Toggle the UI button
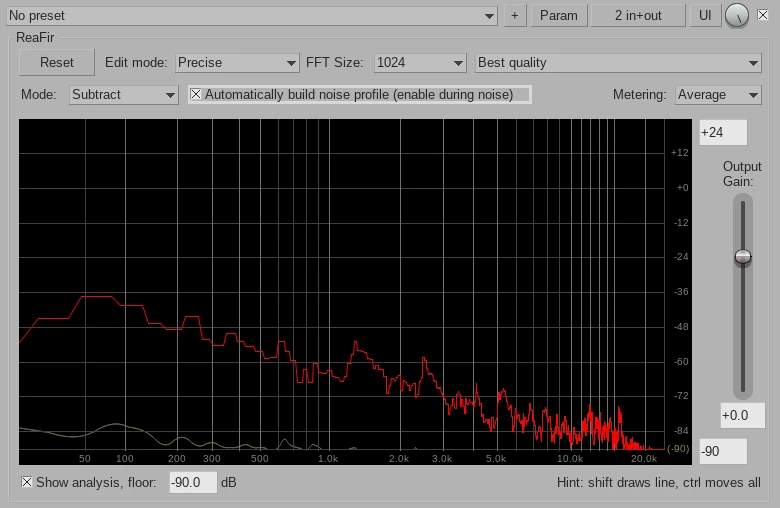This screenshot has width=780, height=508. pos(705,16)
